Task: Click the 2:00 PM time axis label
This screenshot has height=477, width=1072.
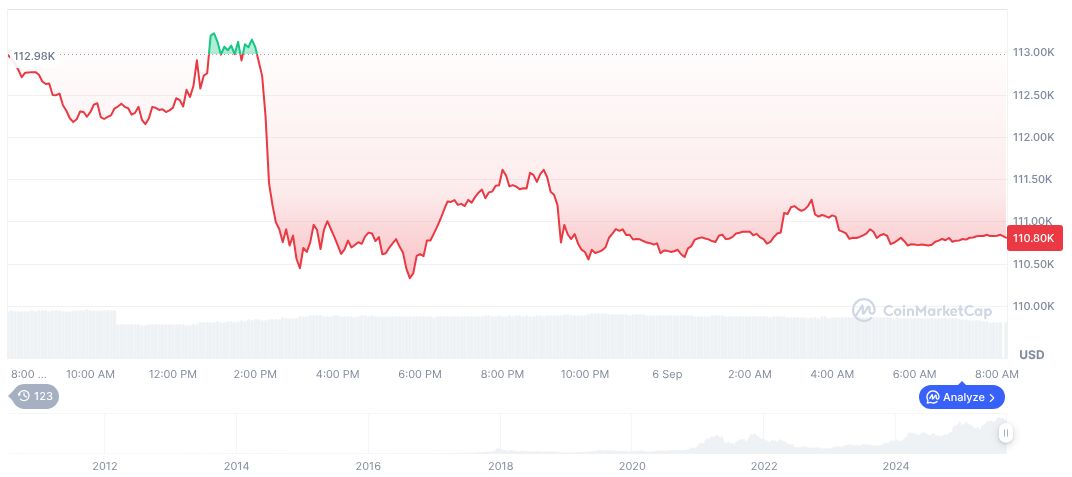Action: pyautogui.click(x=255, y=374)
